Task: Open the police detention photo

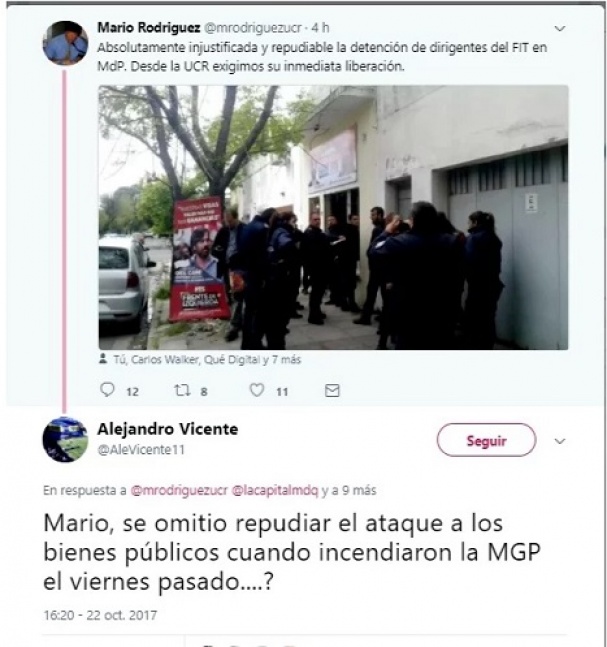Action: click(333, 217)
